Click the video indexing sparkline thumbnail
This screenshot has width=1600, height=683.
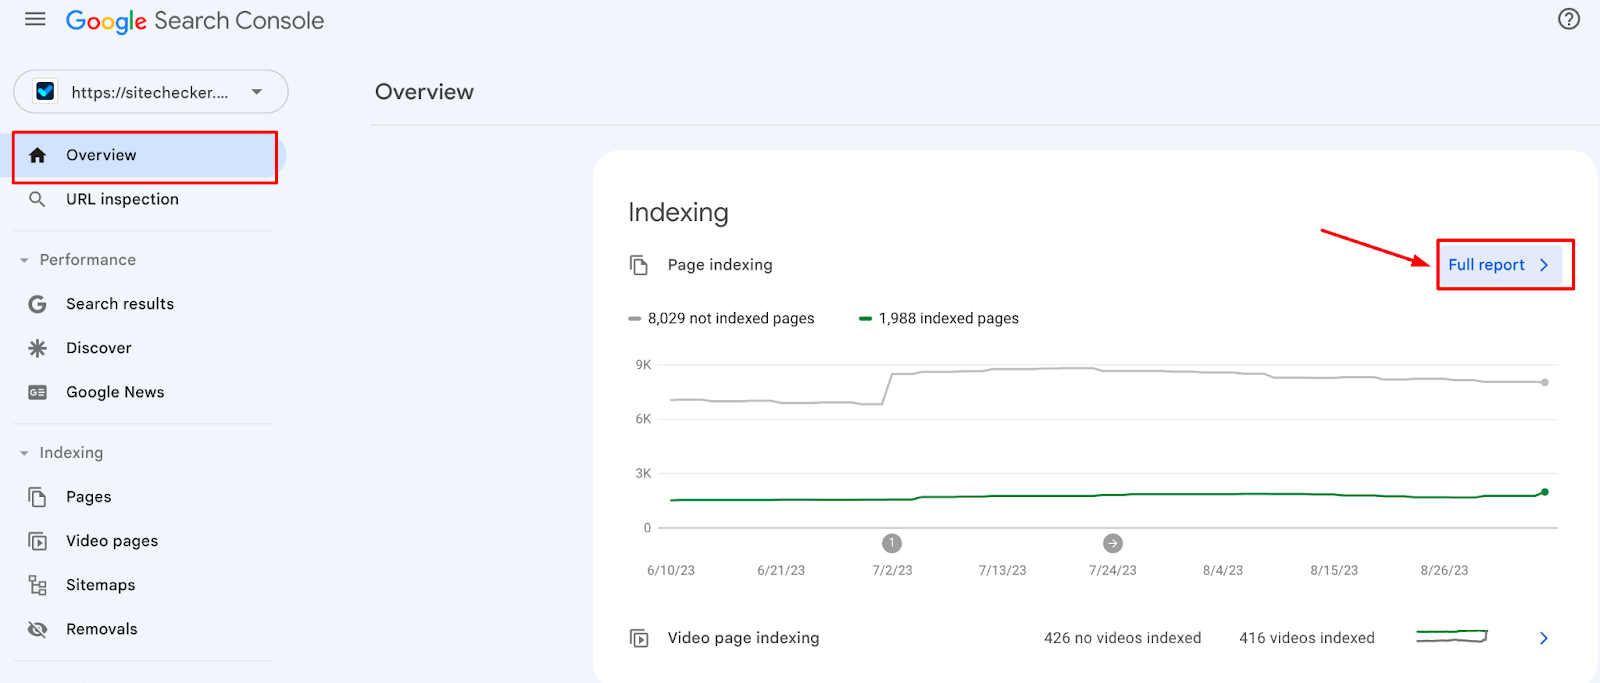tap(1452, 636)
